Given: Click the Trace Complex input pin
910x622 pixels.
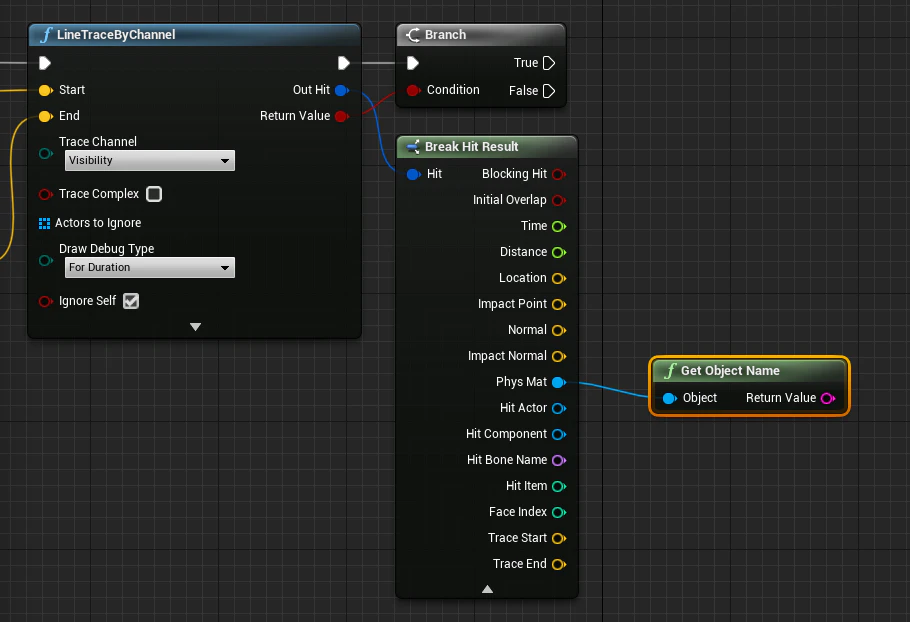Looking at the screenshot, I should pos(46,194).
